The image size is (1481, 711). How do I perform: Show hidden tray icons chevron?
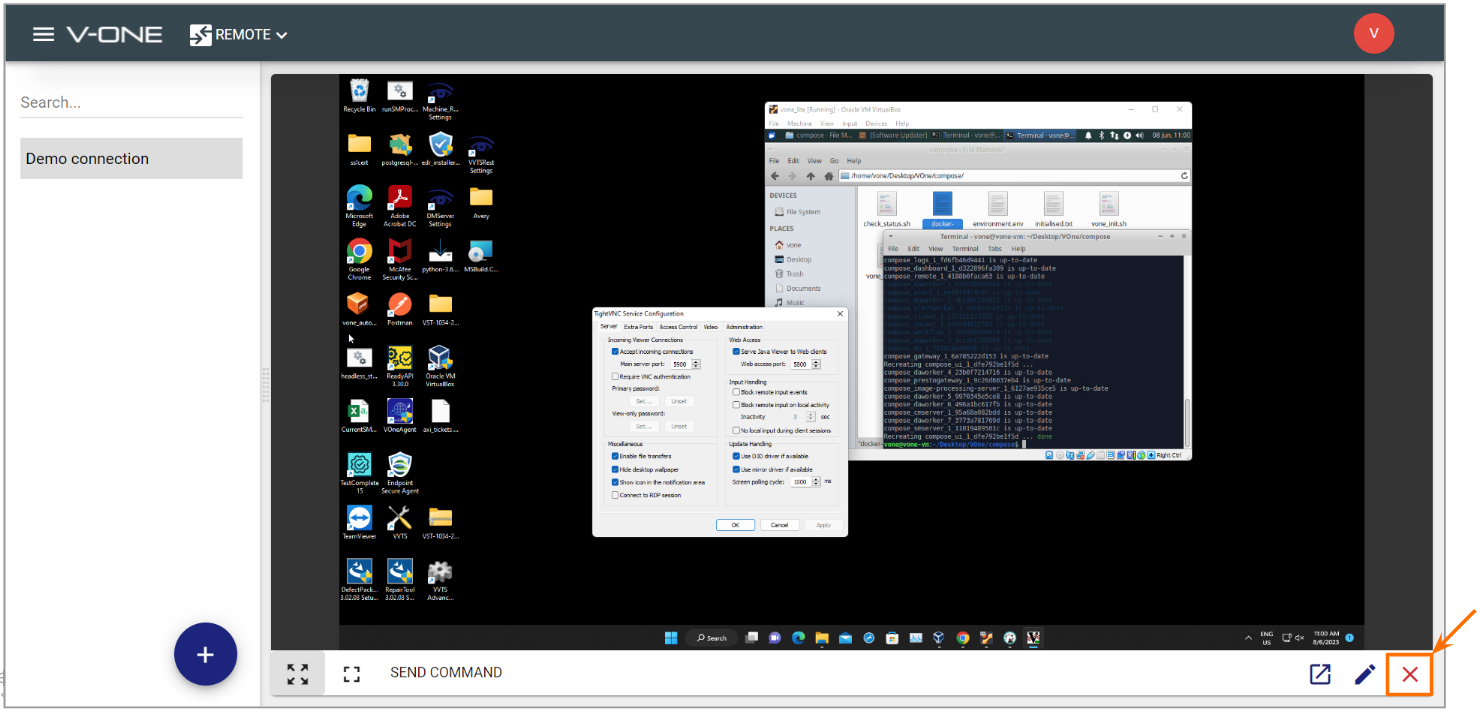(x=1248, y=637)
